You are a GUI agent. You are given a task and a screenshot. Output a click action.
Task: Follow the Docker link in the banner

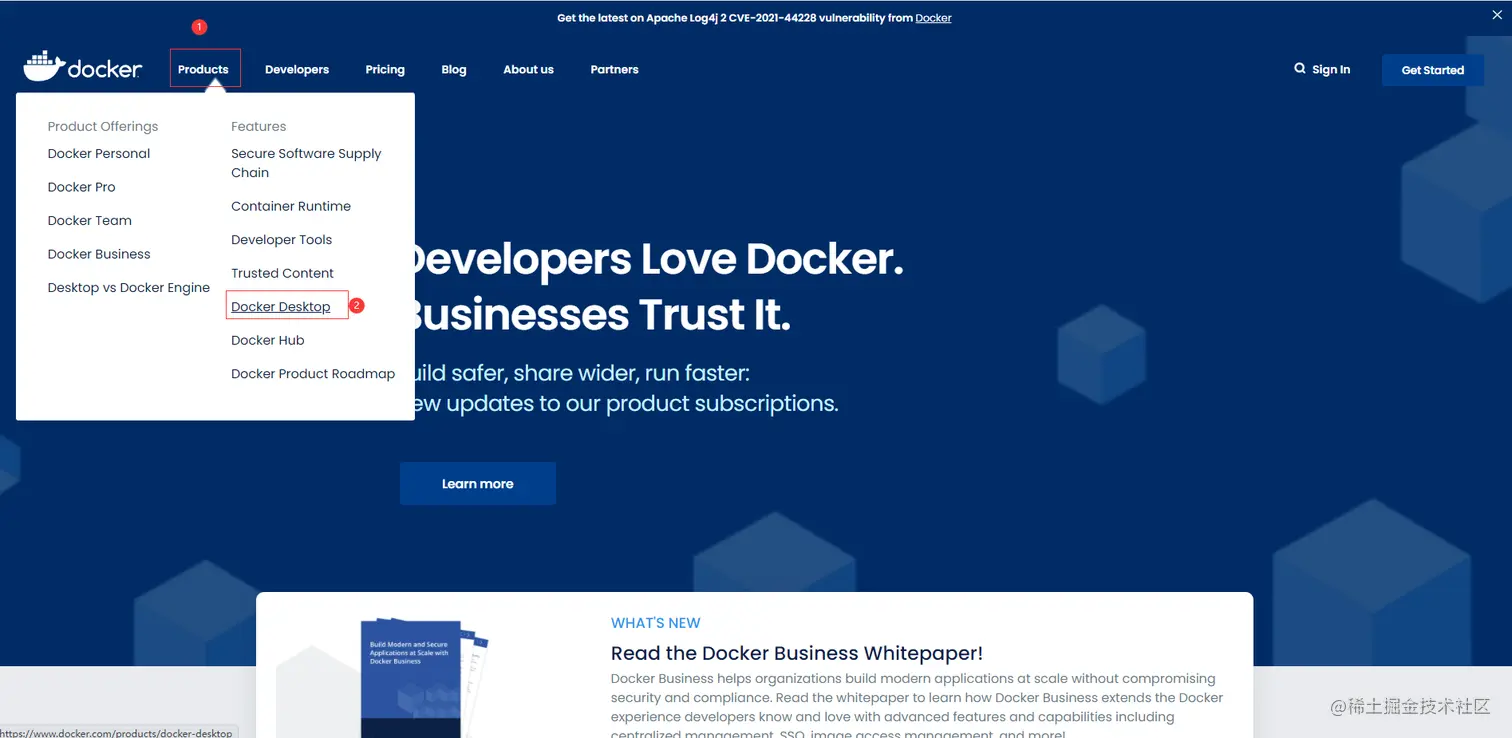(x=933, y=18)
